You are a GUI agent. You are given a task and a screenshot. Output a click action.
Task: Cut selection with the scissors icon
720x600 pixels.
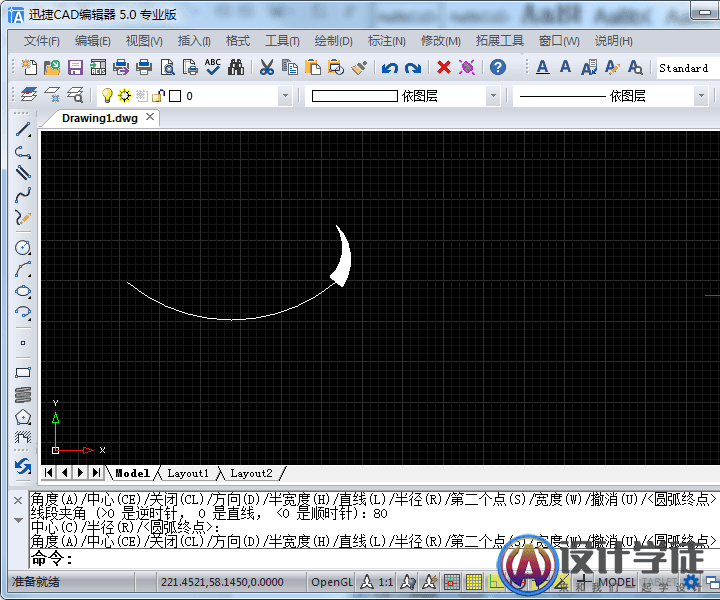[266, 67]
